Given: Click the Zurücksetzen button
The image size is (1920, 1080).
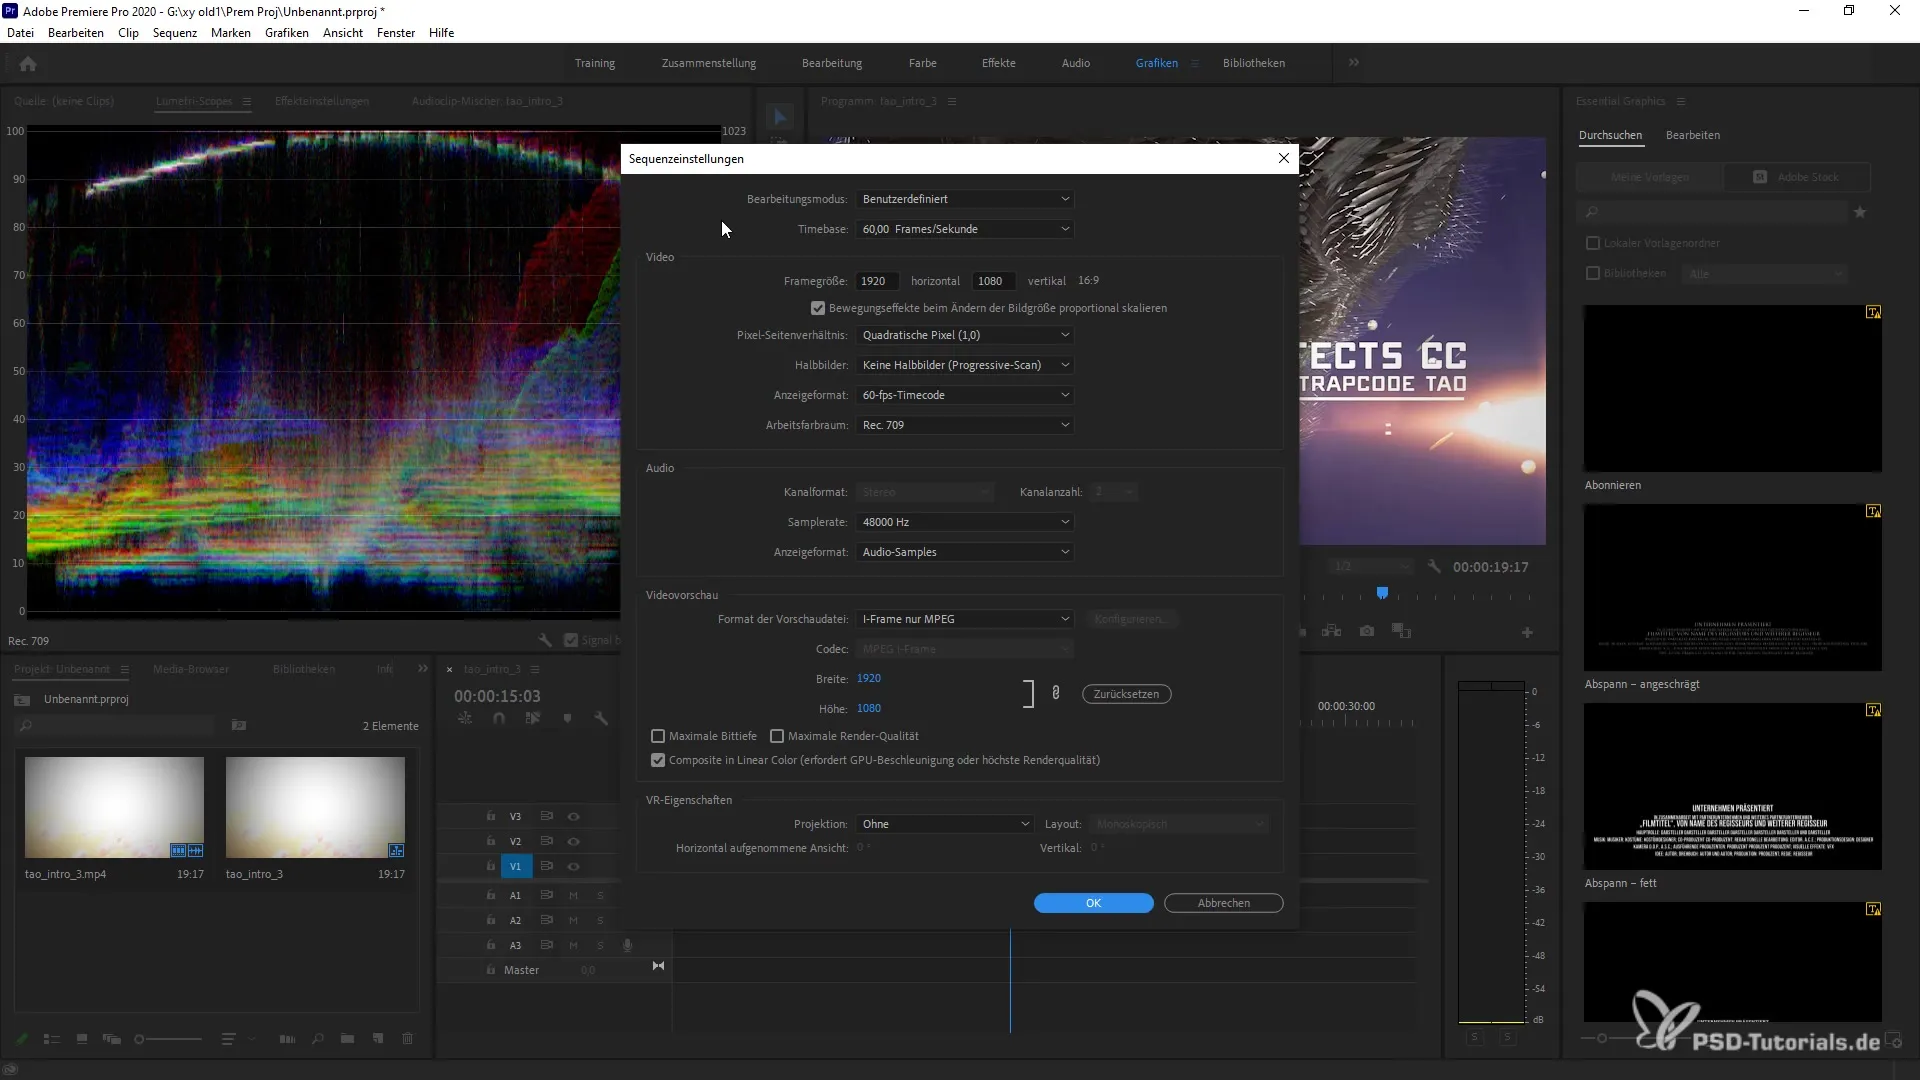Looking at the screenshot, I should point(1126,694).
